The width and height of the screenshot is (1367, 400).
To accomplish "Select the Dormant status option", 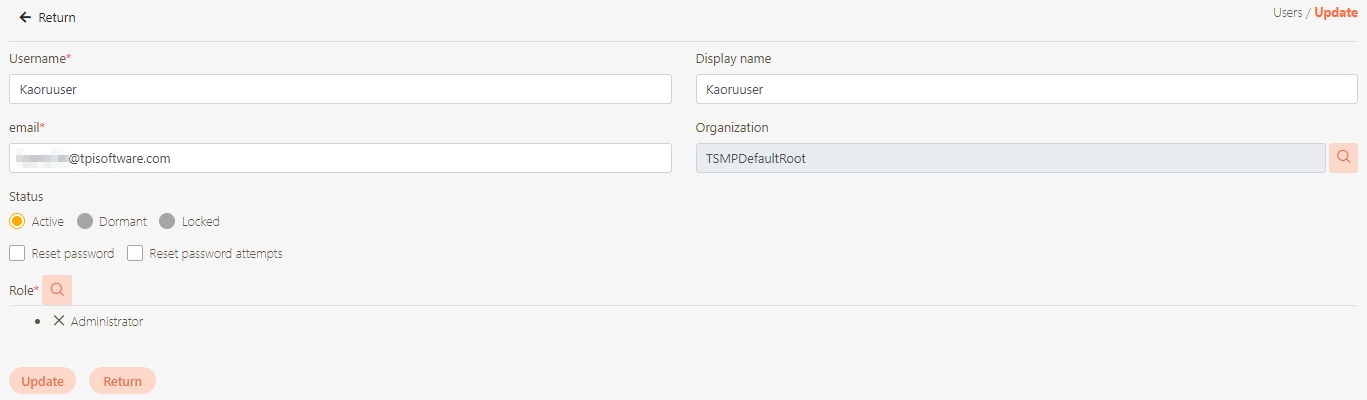I will click(x=85, y=221).
